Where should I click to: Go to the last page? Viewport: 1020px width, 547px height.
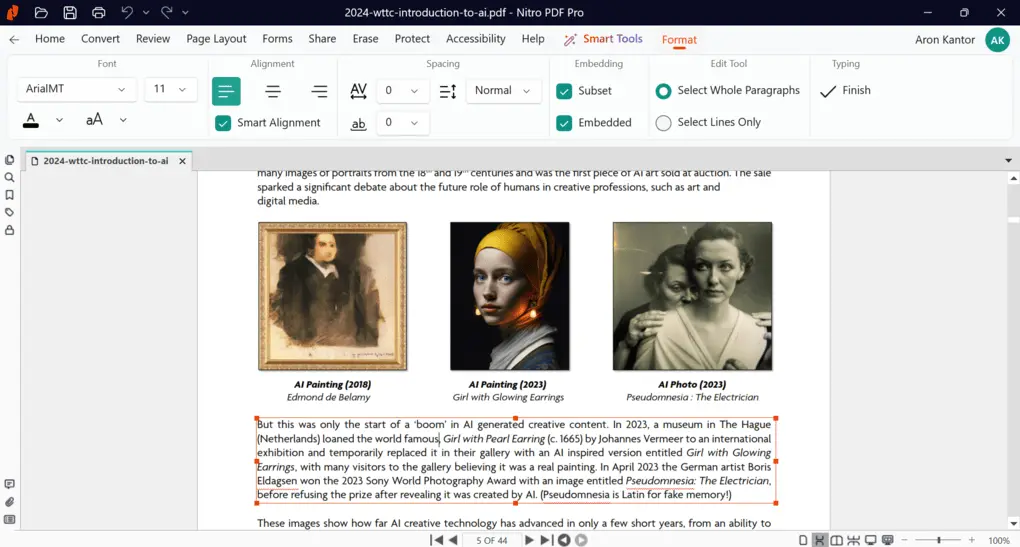coord(546,540)
